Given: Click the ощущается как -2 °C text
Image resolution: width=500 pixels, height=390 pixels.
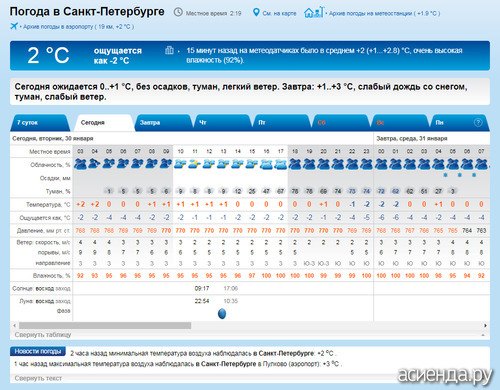Looking at the screenshot, I should [x=118, y=56].
